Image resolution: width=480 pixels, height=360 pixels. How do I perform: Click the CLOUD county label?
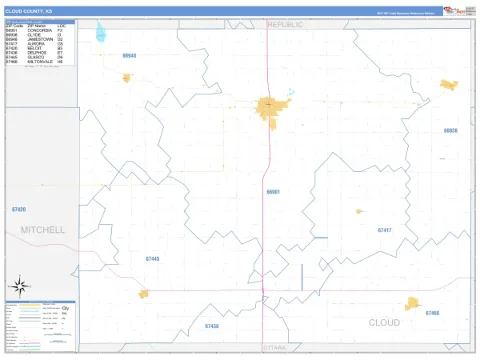384,322
